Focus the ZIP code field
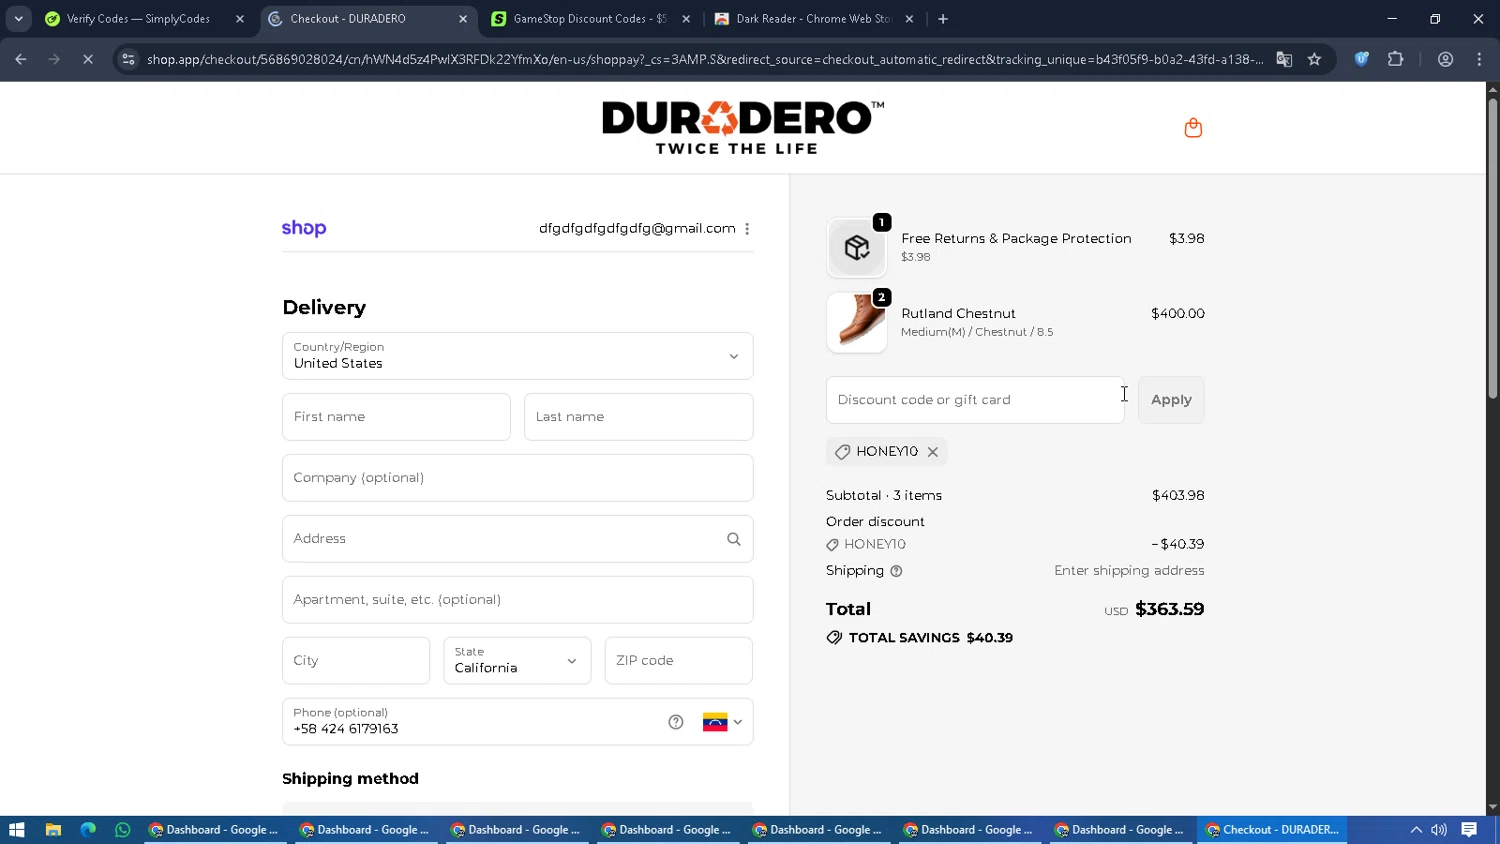Image resolution: width=1500 pixels, height=844 pixels. coord(678,661)
